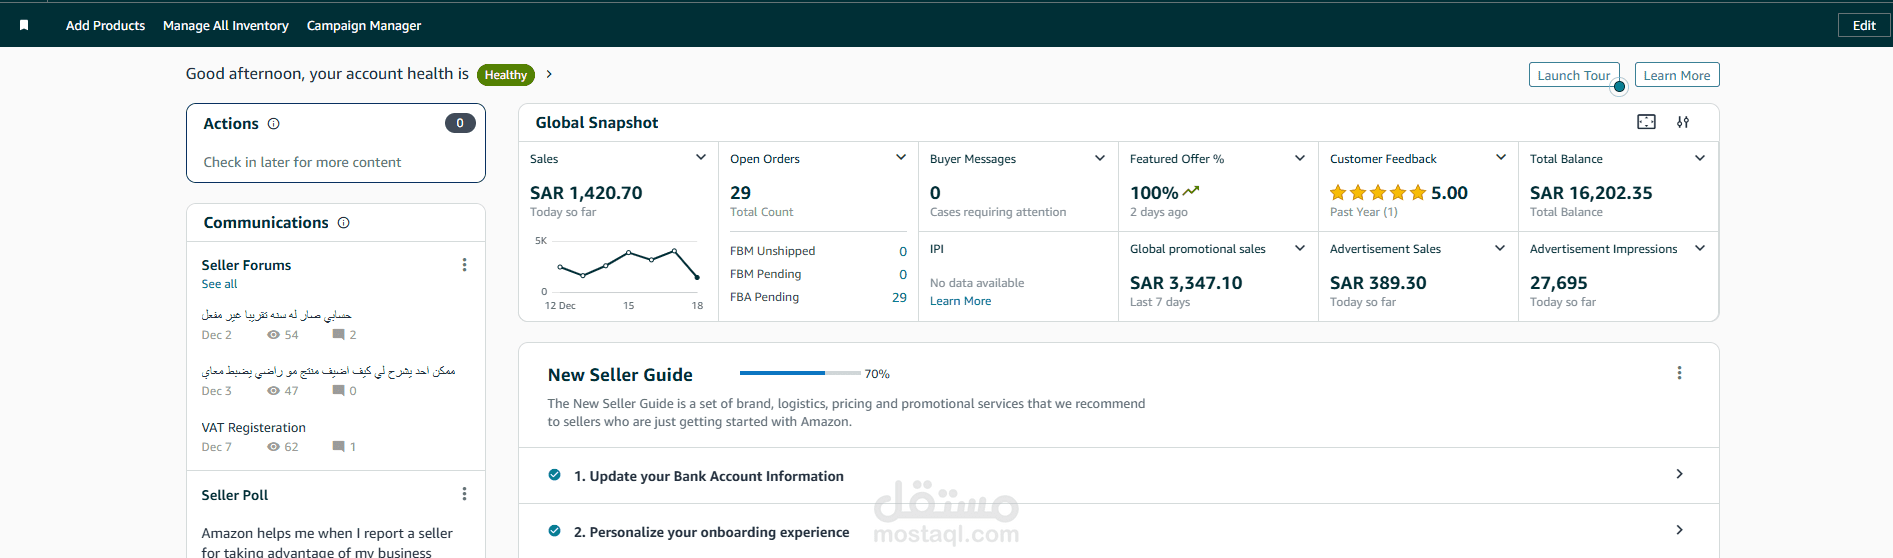This screenshot has width=1893, height=558.
Task: Open New Seller Guide three-dot menu
Action: click(x=1679, y=373)
